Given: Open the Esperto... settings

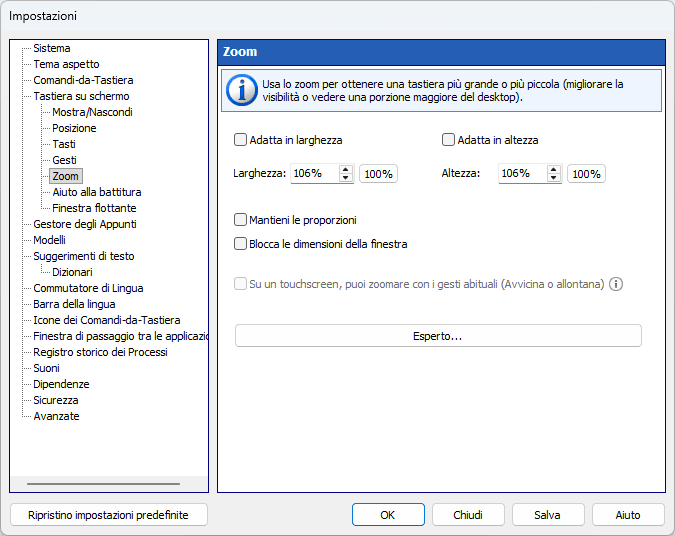Looking at the screenshot, I should click(x=438, y=336).
